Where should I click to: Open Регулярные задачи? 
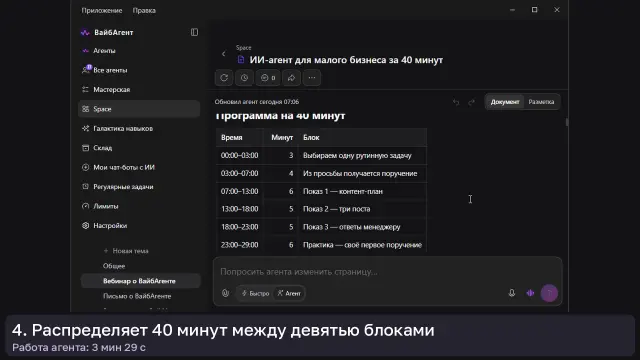(x=123, y=187)
